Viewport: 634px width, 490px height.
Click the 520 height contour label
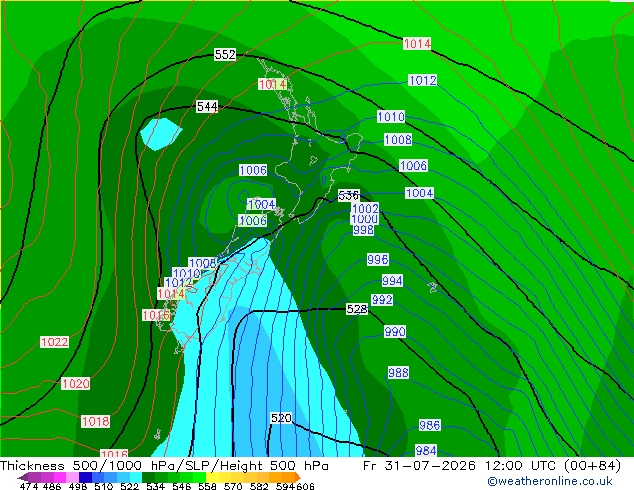281,418
